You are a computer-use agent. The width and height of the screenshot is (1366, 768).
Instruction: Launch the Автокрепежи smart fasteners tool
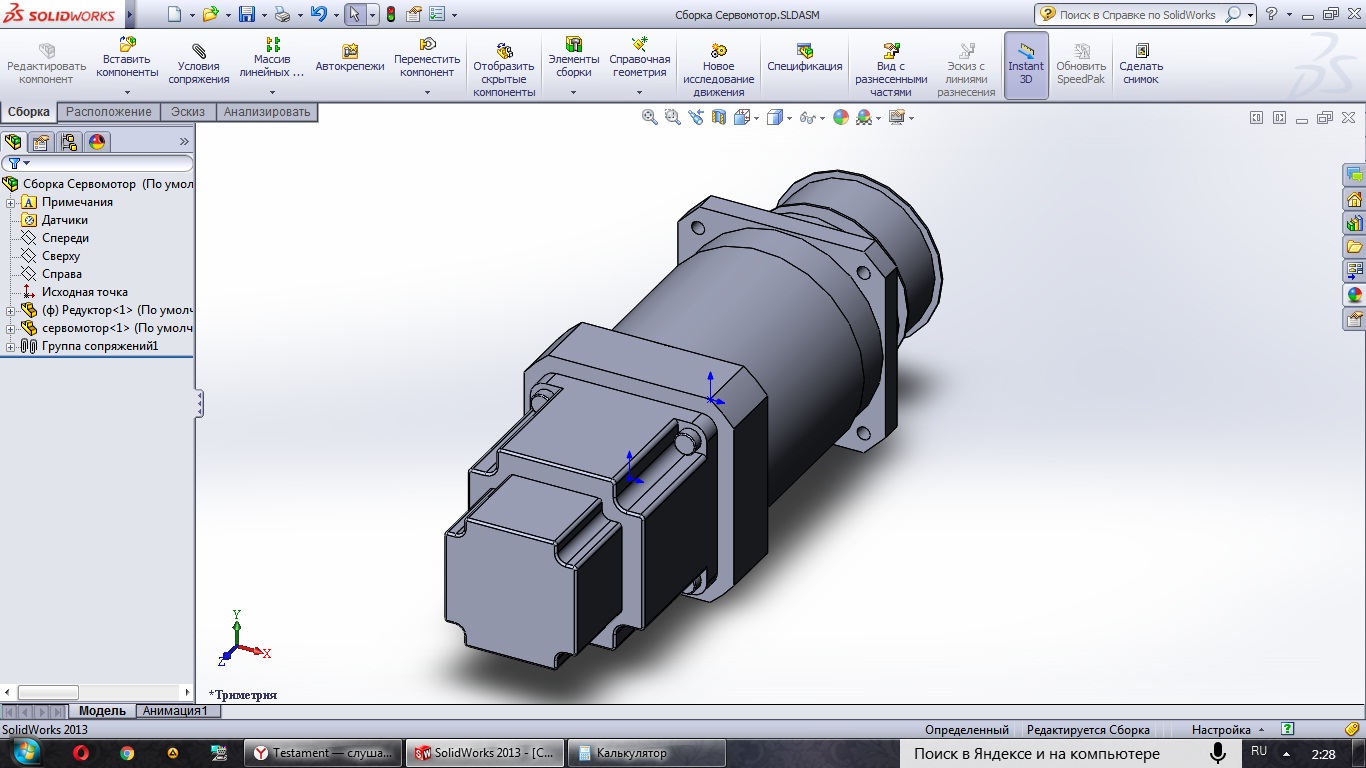(350, 58)
